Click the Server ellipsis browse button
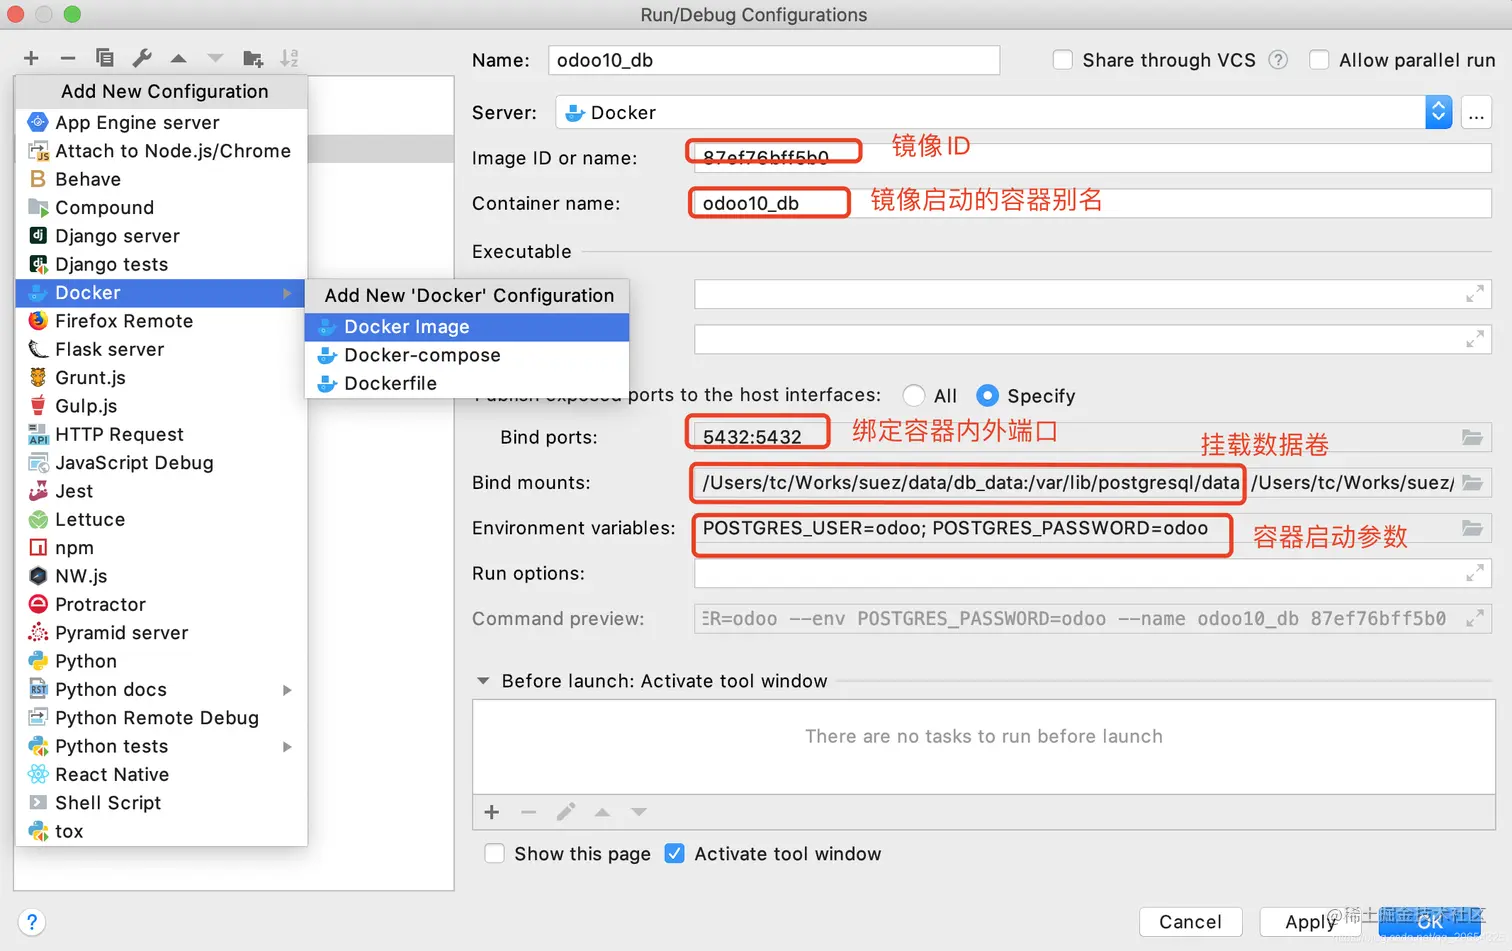Image resolution: width=1512 pixels, height=951 pixels. [1476, 113]
